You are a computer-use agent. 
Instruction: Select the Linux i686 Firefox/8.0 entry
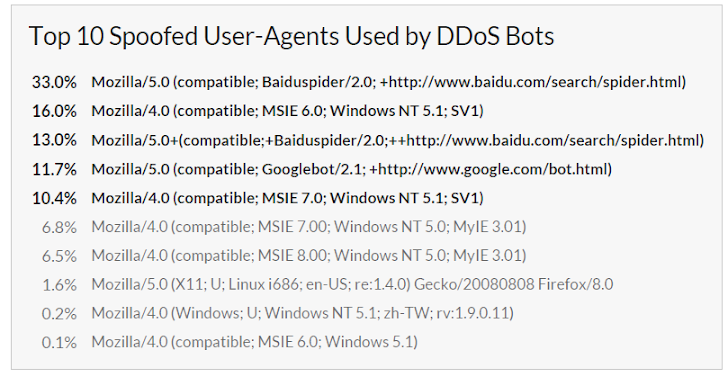click(352, 284)
